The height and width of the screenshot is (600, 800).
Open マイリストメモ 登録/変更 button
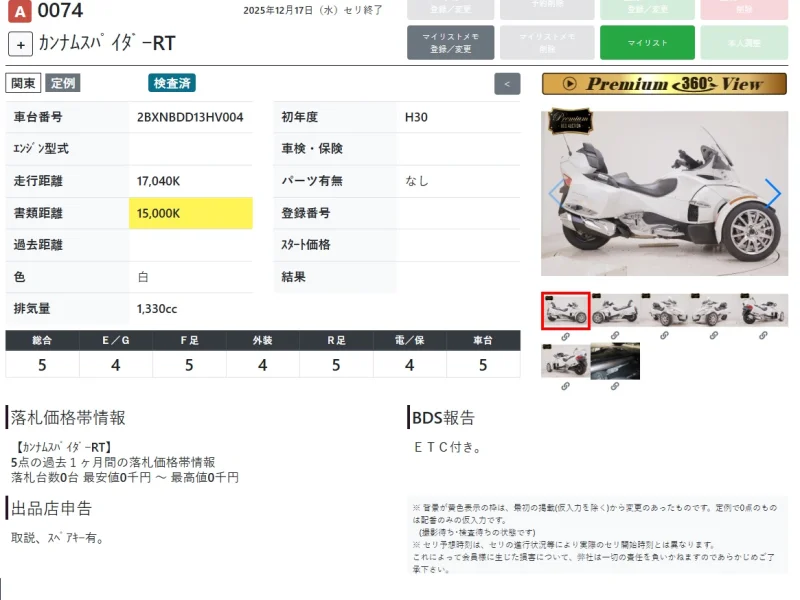(x=451, y=43)
